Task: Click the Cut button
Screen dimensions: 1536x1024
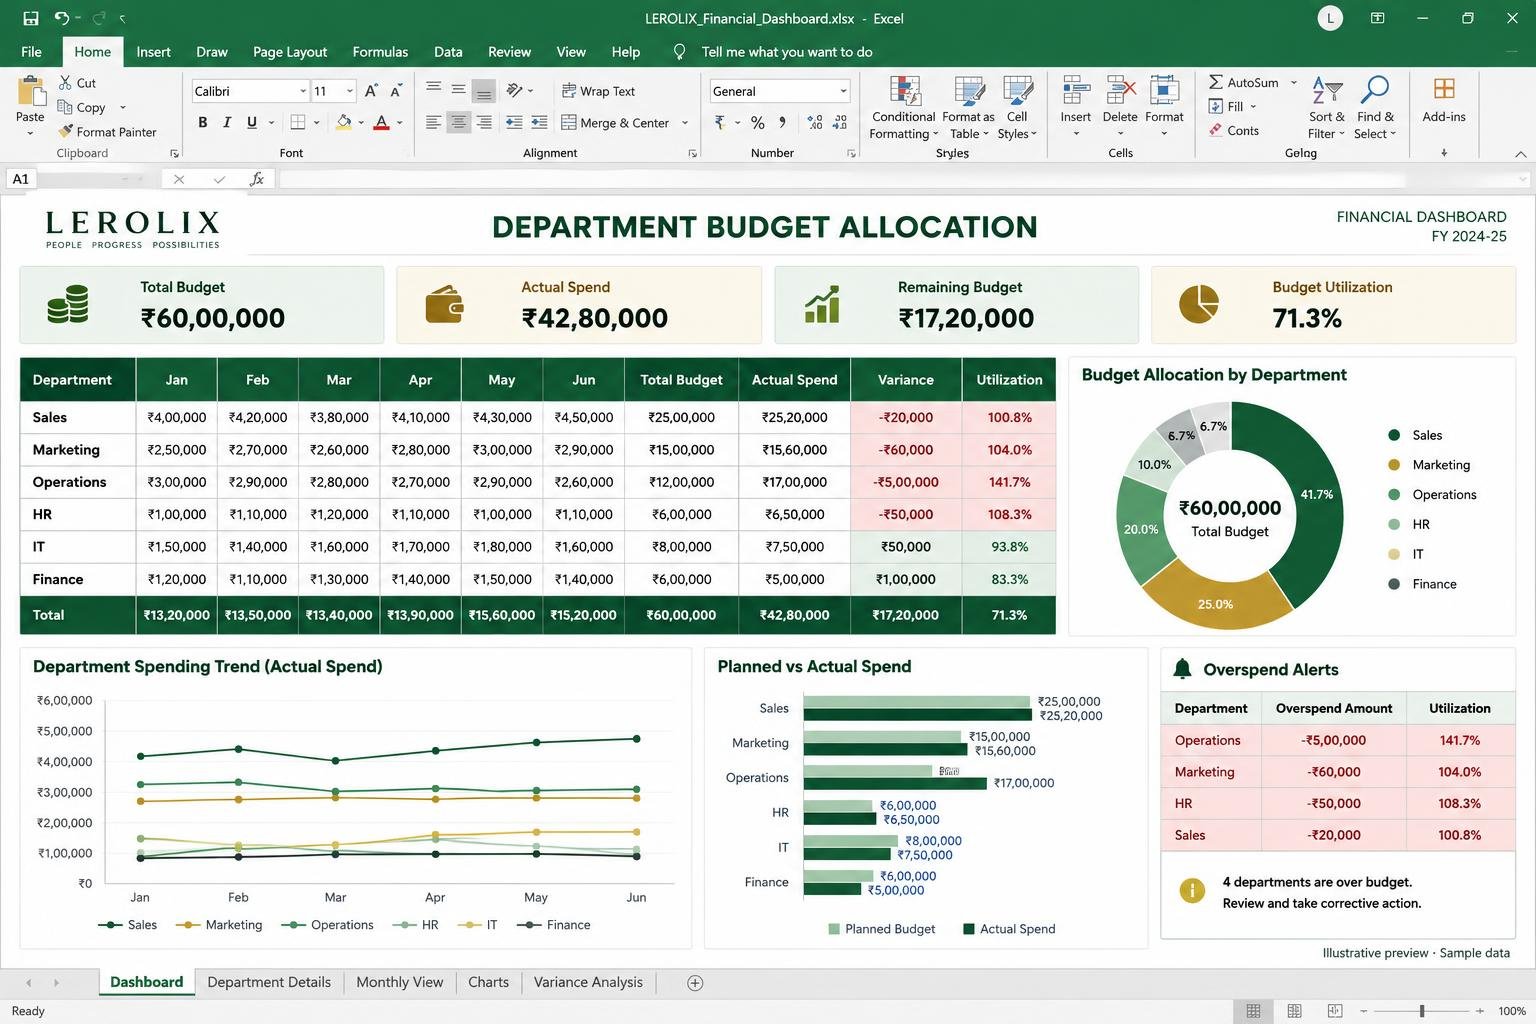Action: click(77, 83)
